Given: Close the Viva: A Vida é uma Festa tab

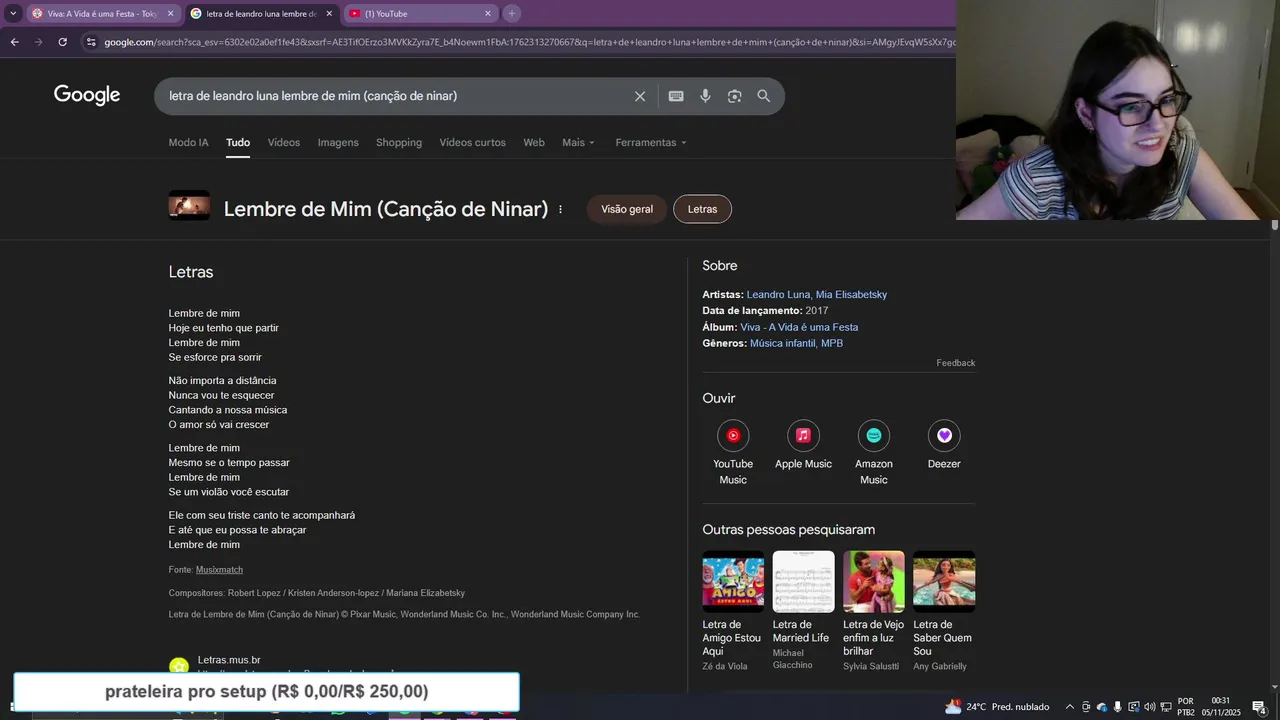Looking at the screenshot, I should (170, 14).
